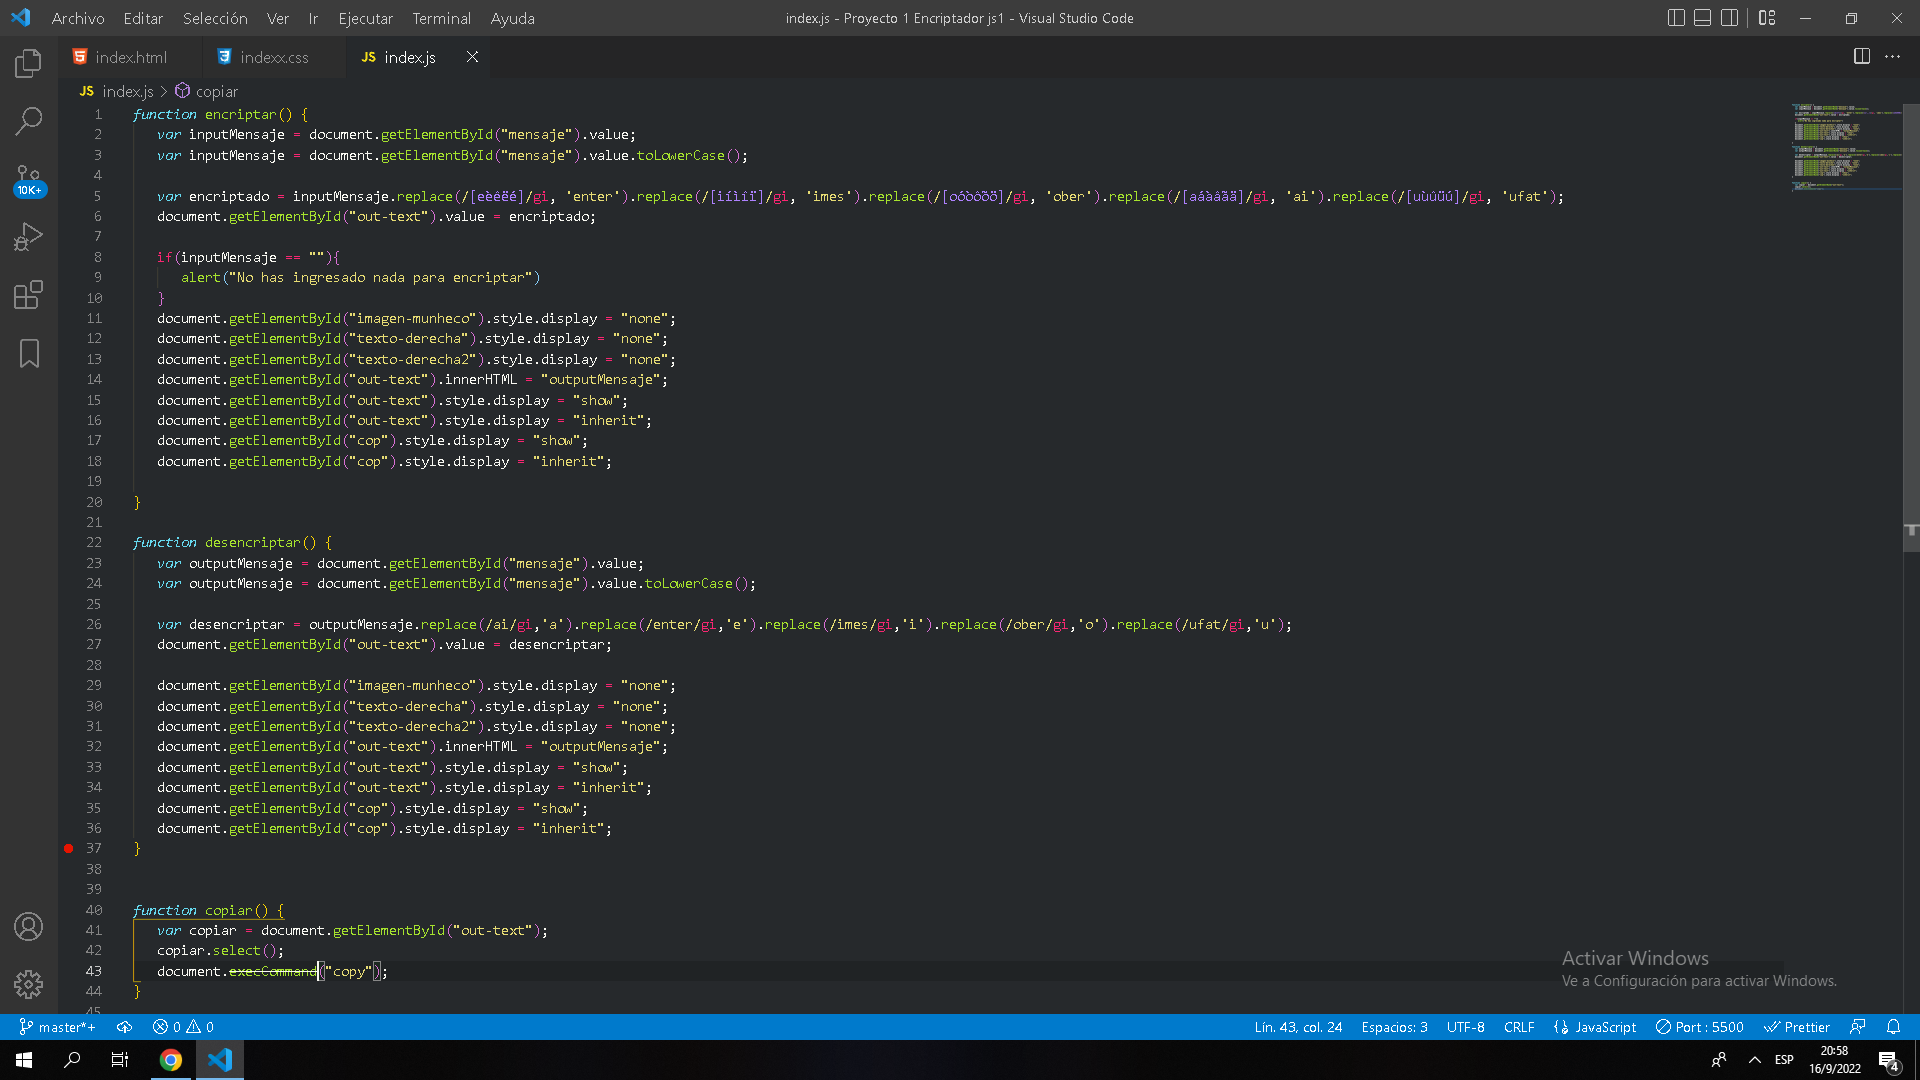Open the ESP keyboard language selector
This screenshot has height=1080, width=1920.
(1784, 1060)
